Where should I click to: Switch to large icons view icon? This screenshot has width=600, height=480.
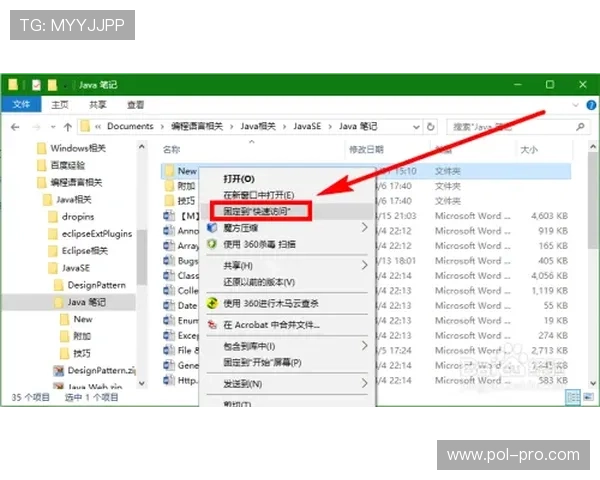coord(588,397)
